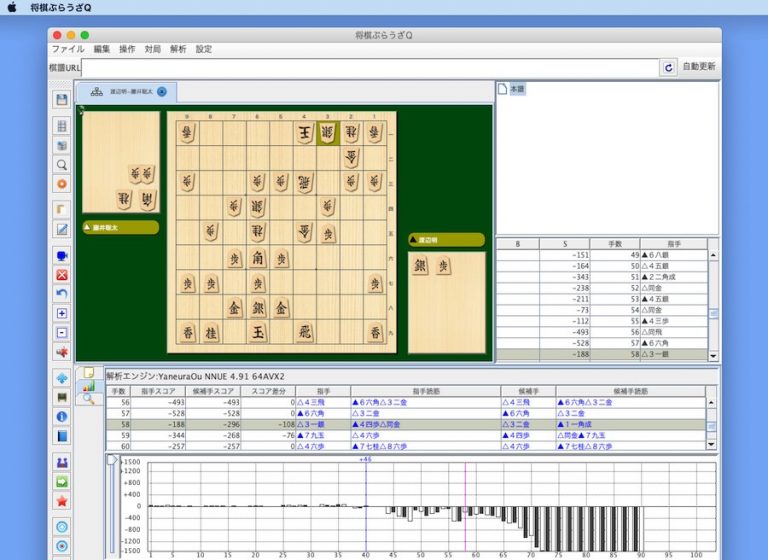Click the magnifying glass search icon
Image resolution: width=768 pixels, height=560 pixels.
pos(62,165)
